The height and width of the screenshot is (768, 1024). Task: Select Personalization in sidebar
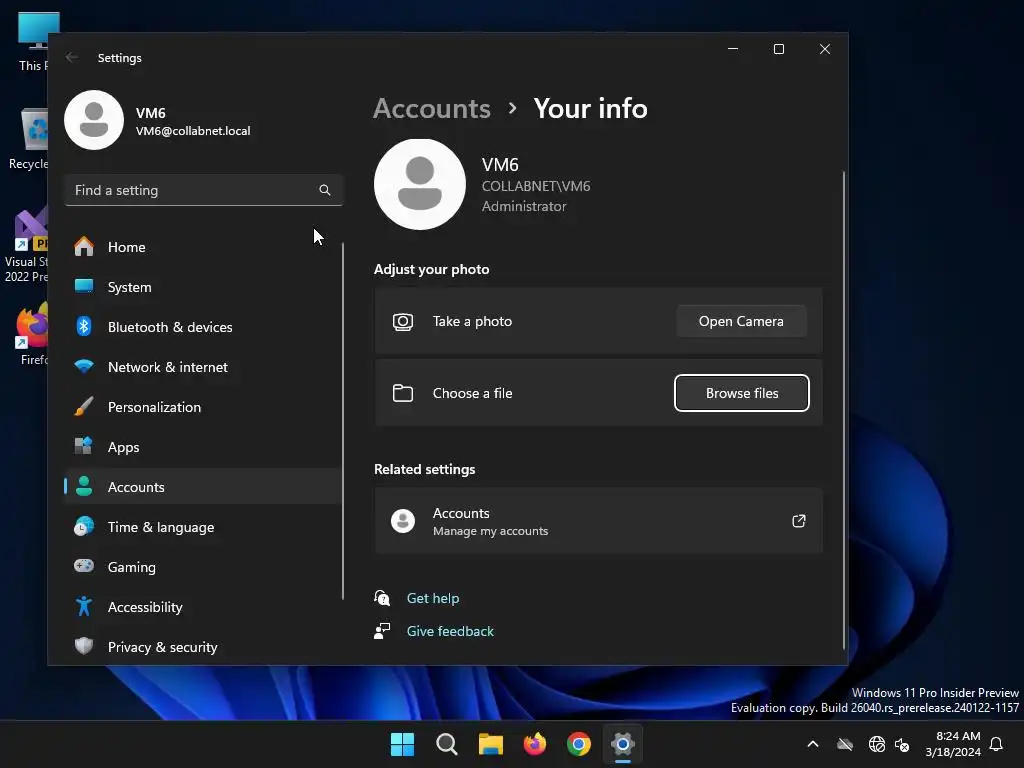202,407
